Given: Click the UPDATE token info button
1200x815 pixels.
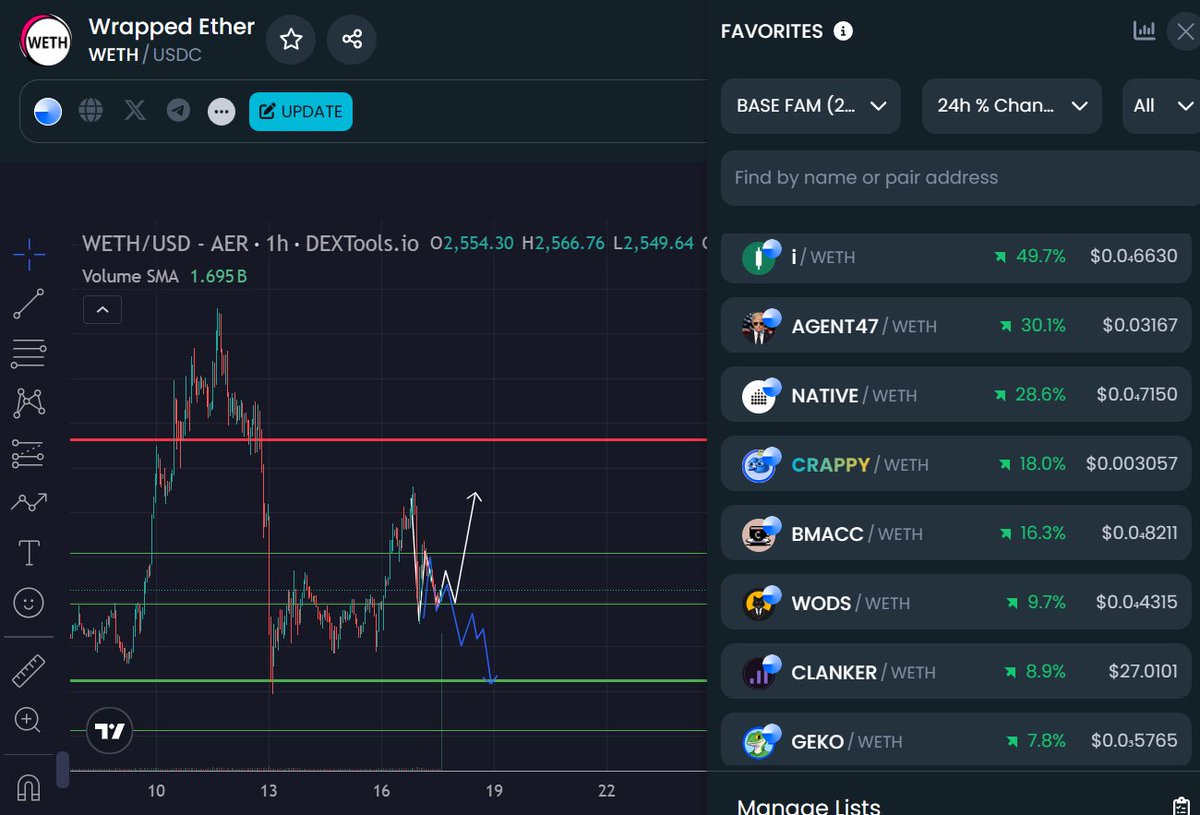Looking at the screenshot, I should [301, 111].
